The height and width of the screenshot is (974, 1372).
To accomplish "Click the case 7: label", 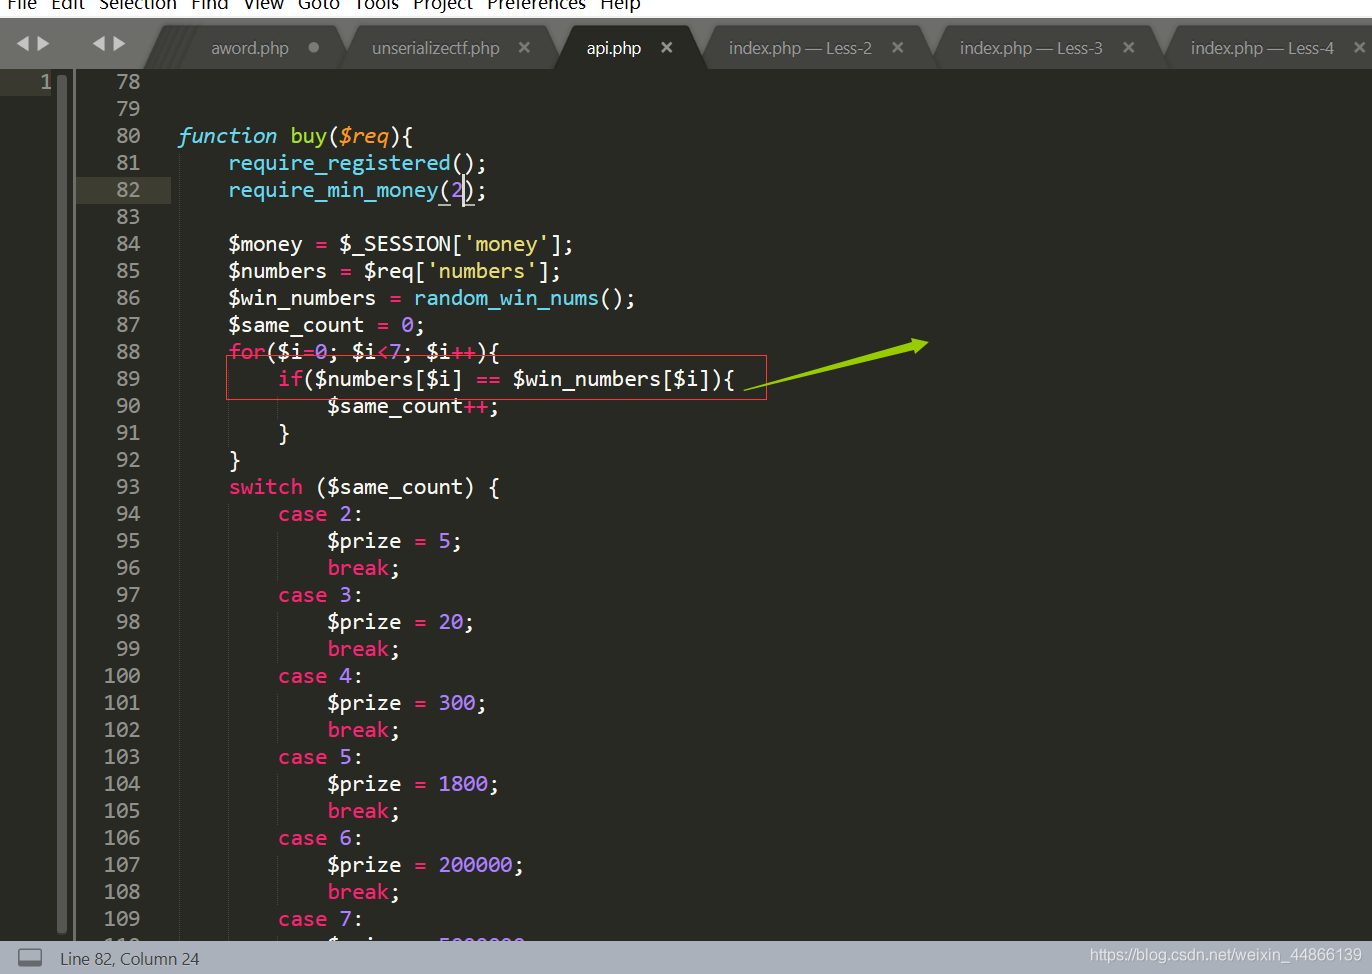I will pos(320,919).
